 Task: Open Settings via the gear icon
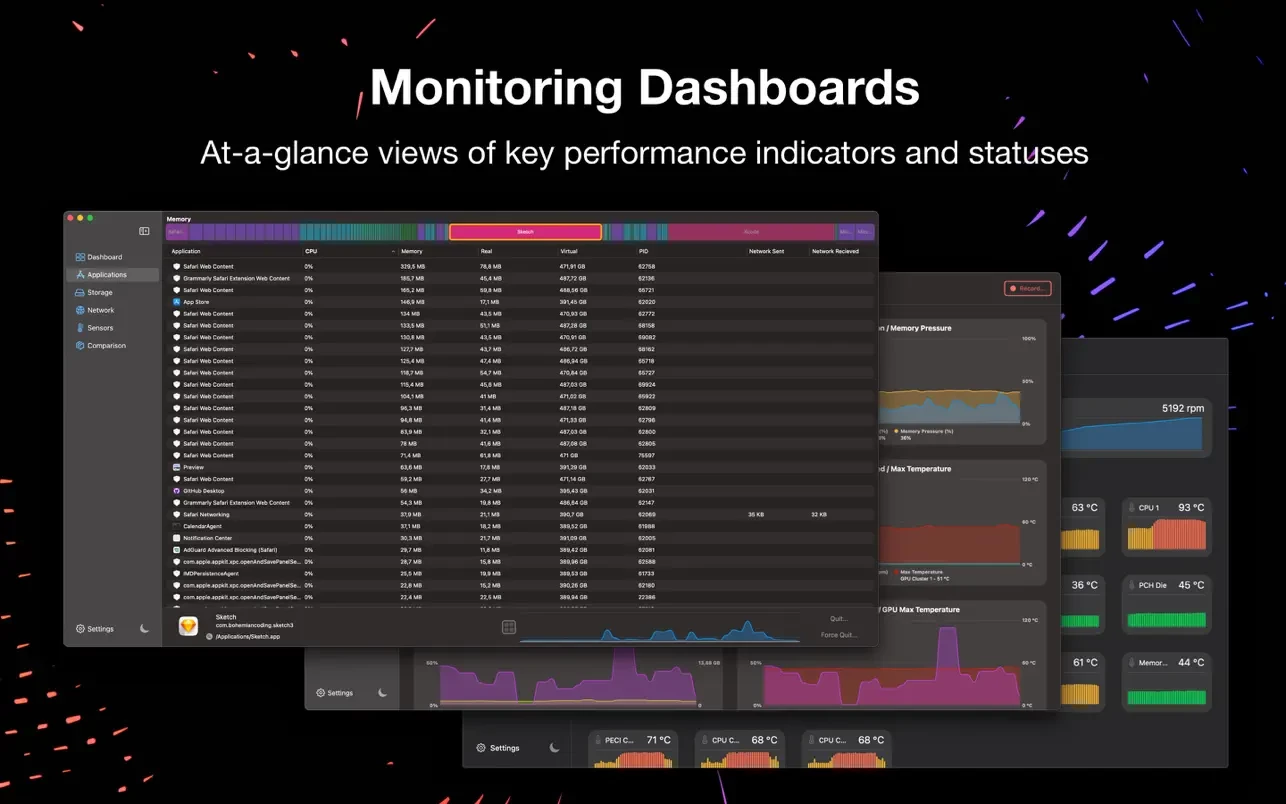[81, 629]
